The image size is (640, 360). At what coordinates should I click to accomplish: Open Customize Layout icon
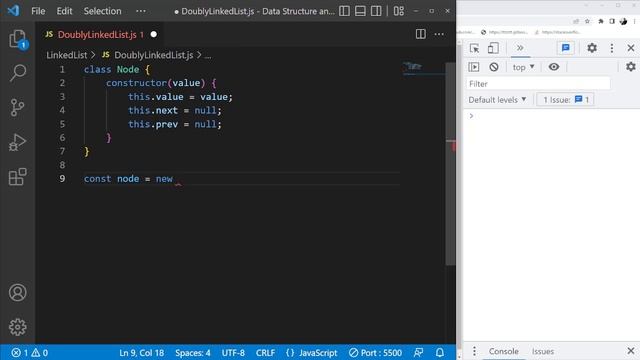coord(399,11)
